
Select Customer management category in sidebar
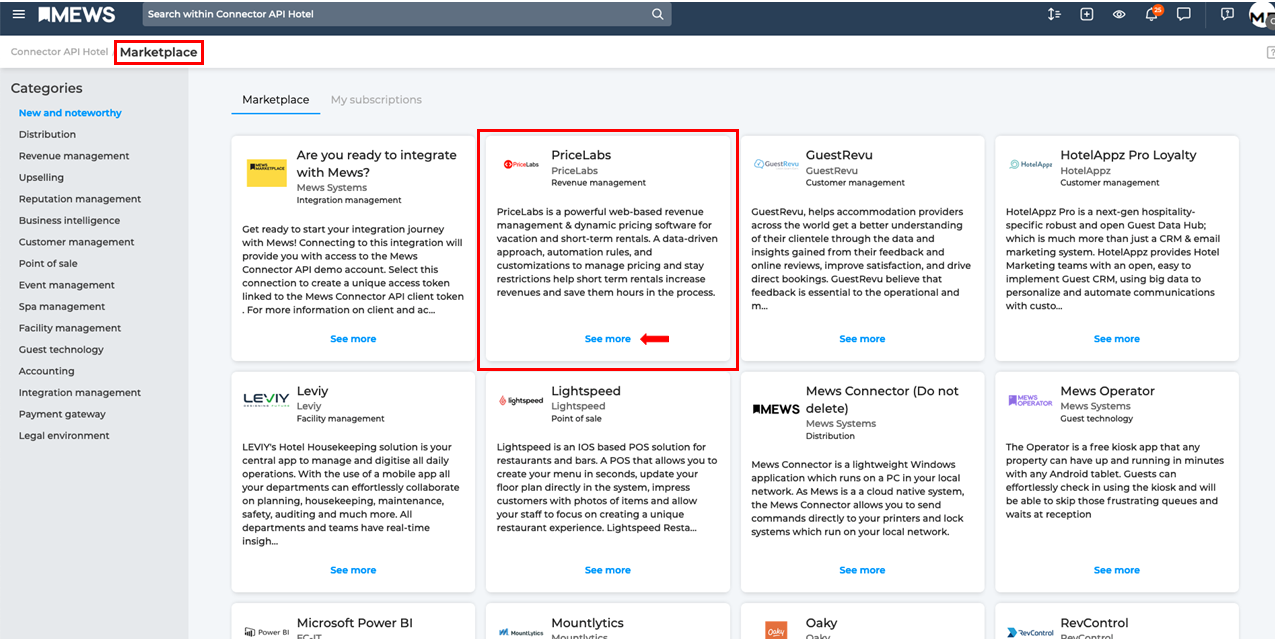(76, 242)
